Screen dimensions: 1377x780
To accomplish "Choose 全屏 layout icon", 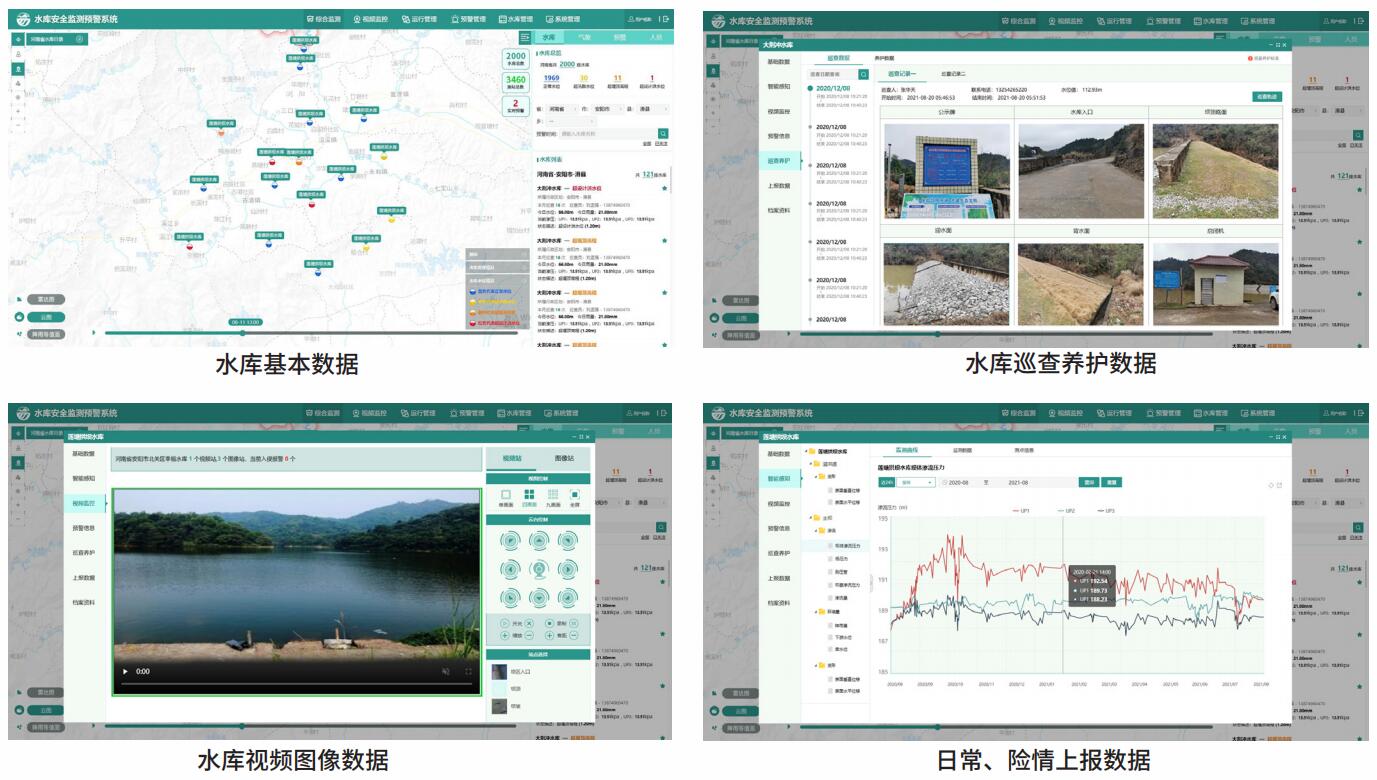I will pos(574,494).
